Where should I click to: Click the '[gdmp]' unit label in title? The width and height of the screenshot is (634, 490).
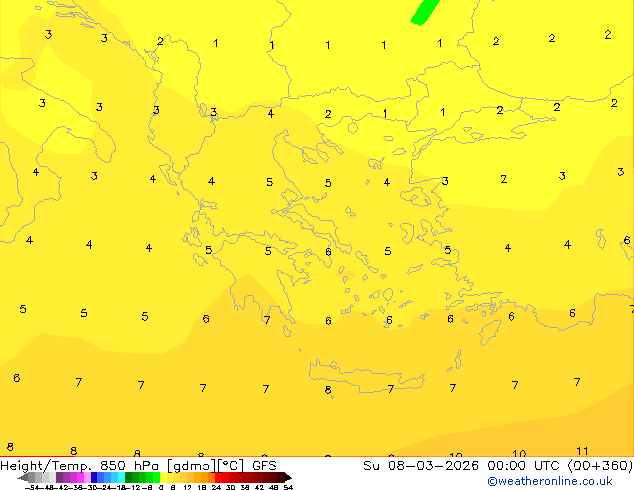coord(192,466)
